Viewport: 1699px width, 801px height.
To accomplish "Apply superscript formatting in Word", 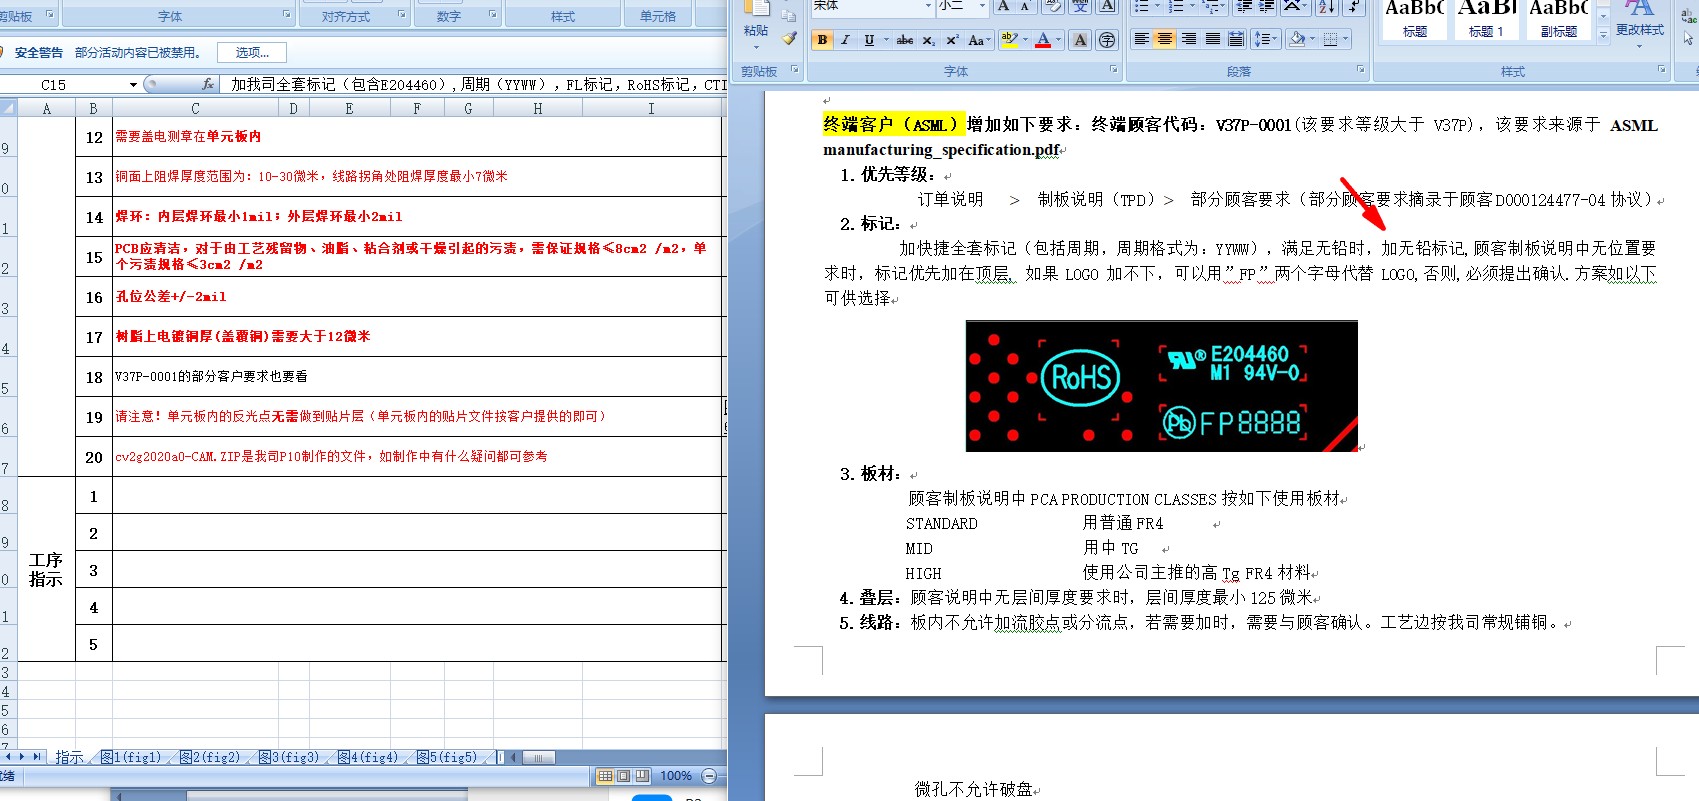I will tap(952, 40).
